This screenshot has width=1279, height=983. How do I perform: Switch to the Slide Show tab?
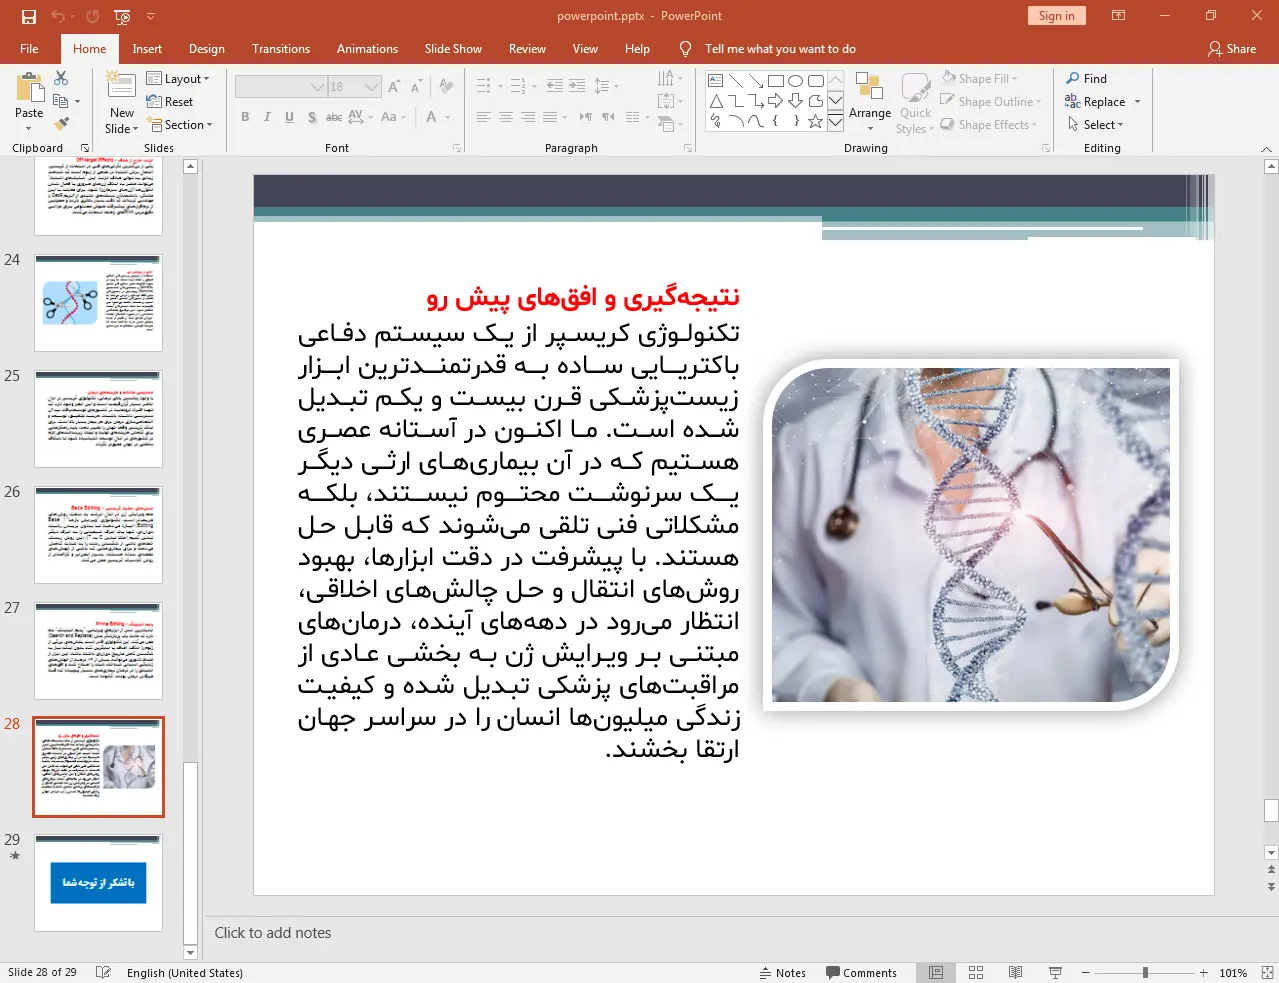[x=453, y=49]
